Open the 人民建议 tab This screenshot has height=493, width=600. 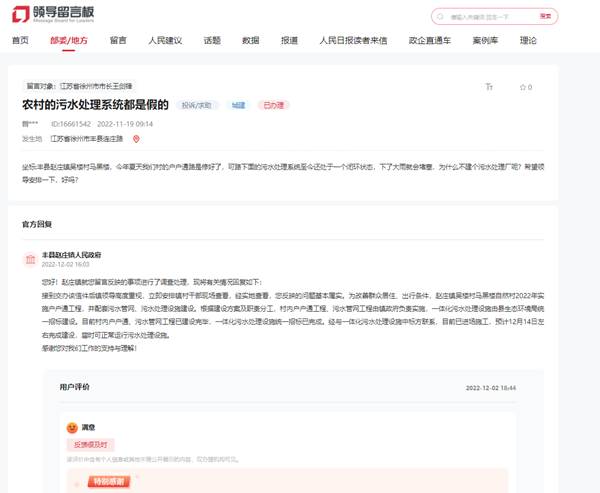[165, 40]
